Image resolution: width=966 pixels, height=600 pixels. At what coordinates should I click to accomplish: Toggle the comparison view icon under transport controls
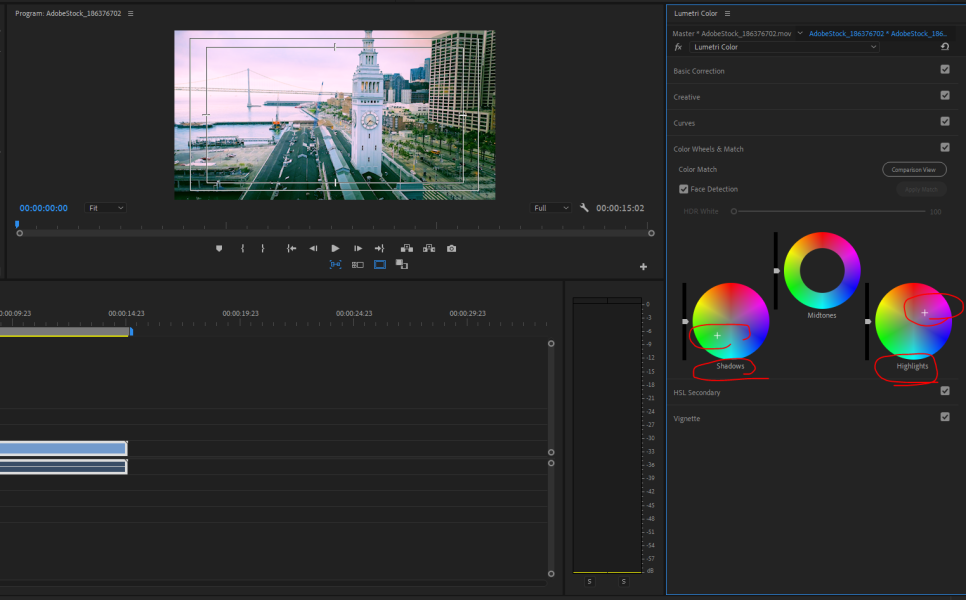357,265
